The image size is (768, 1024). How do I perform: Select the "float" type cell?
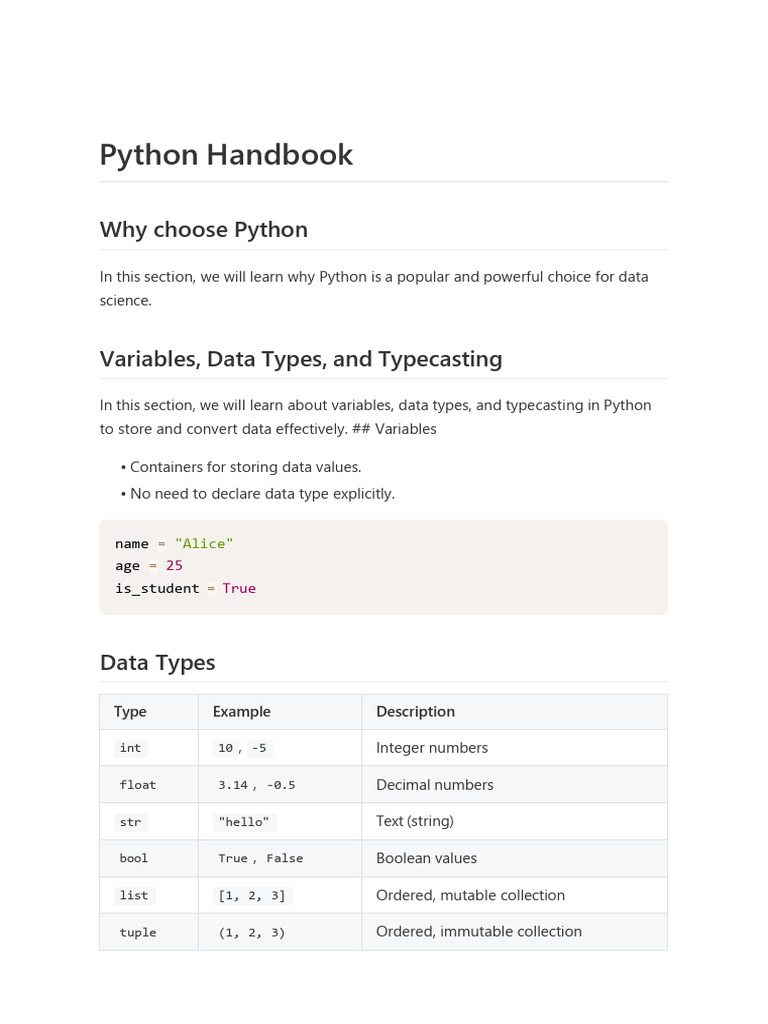point(149,784)
